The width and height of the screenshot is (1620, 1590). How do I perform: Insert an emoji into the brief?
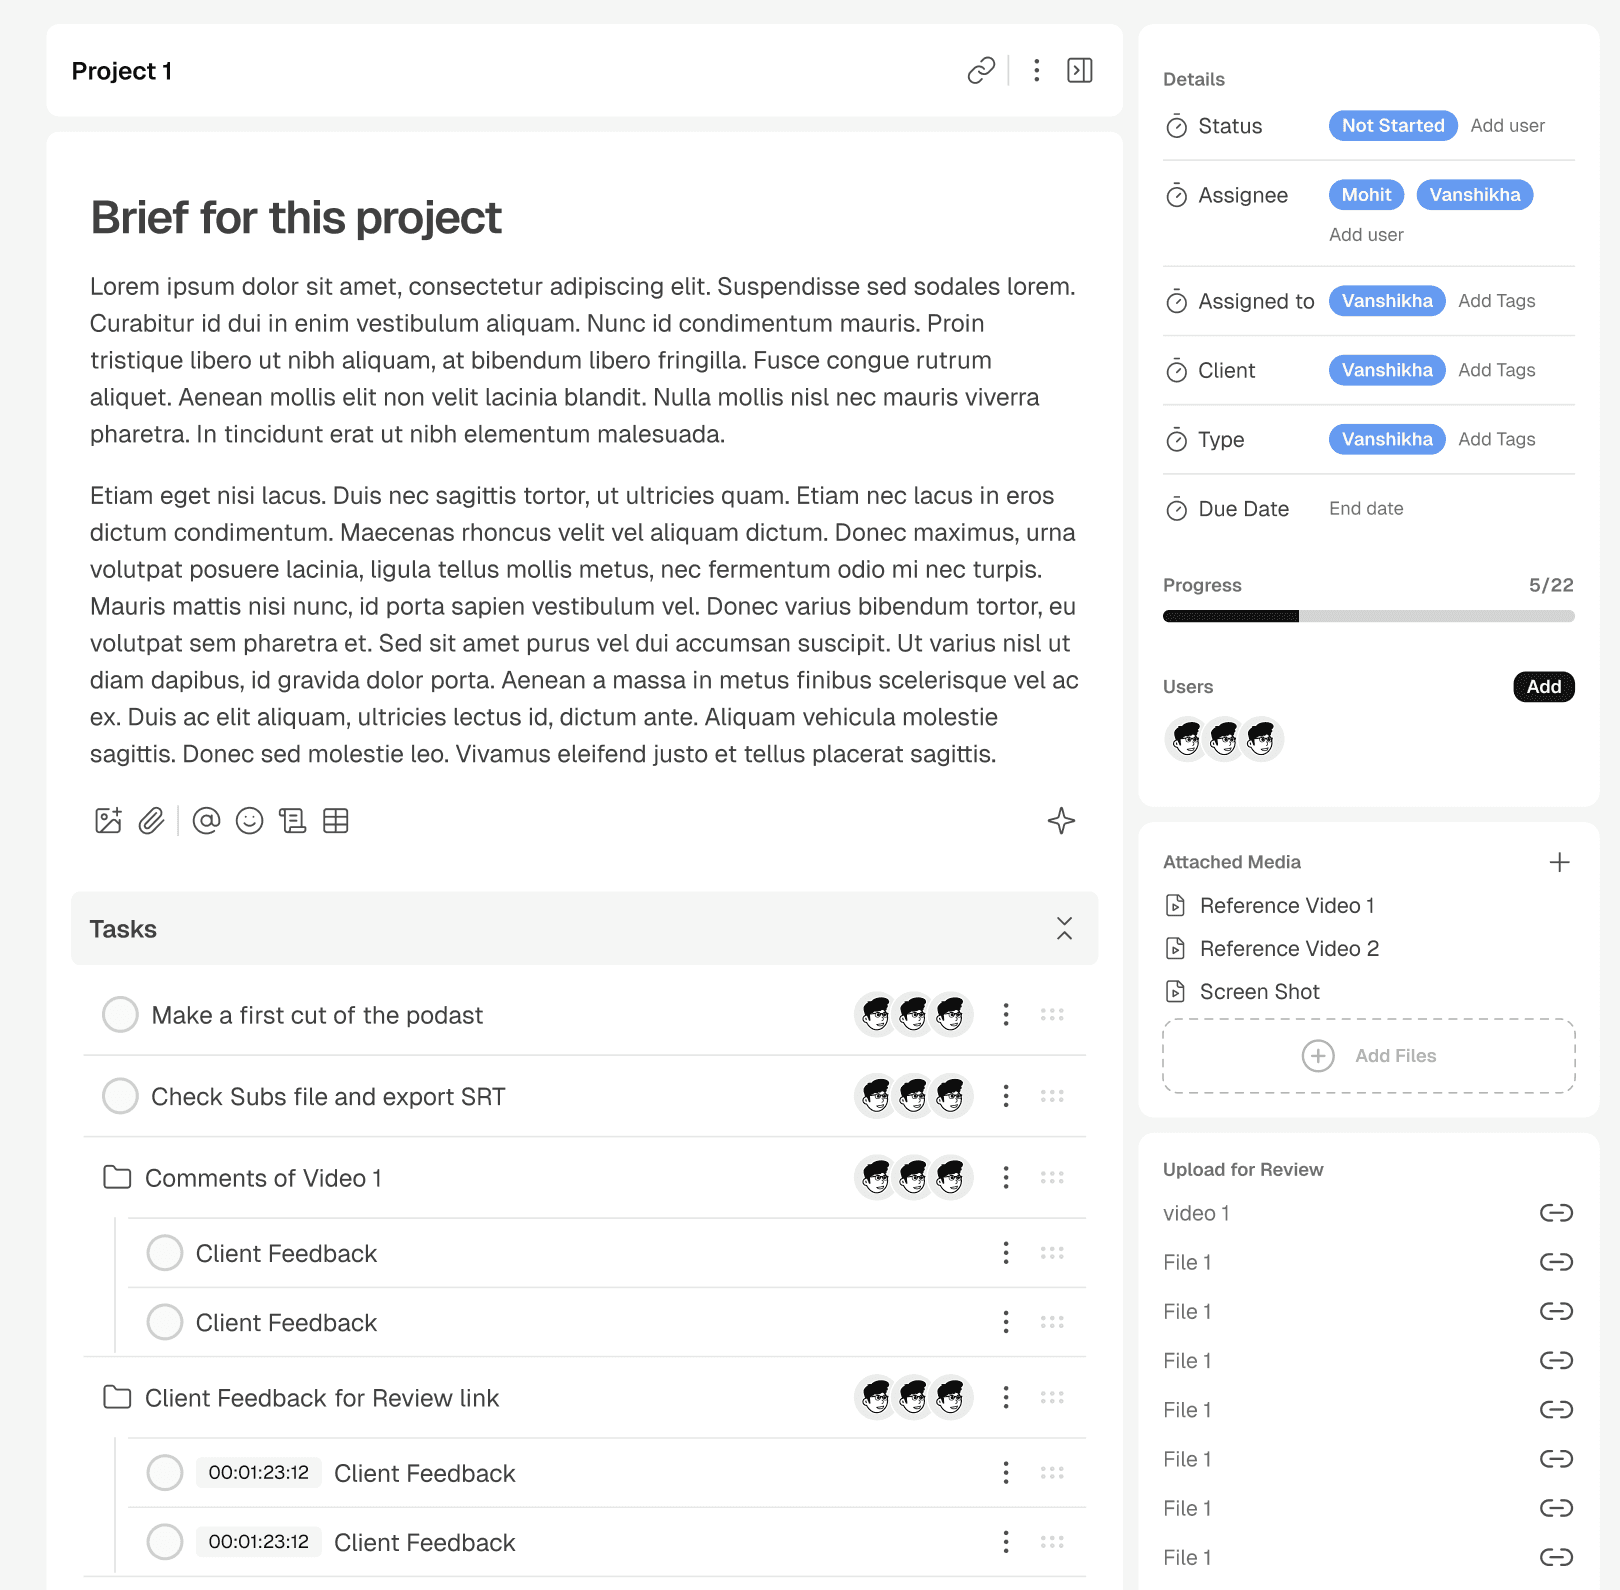click(249, 820)
